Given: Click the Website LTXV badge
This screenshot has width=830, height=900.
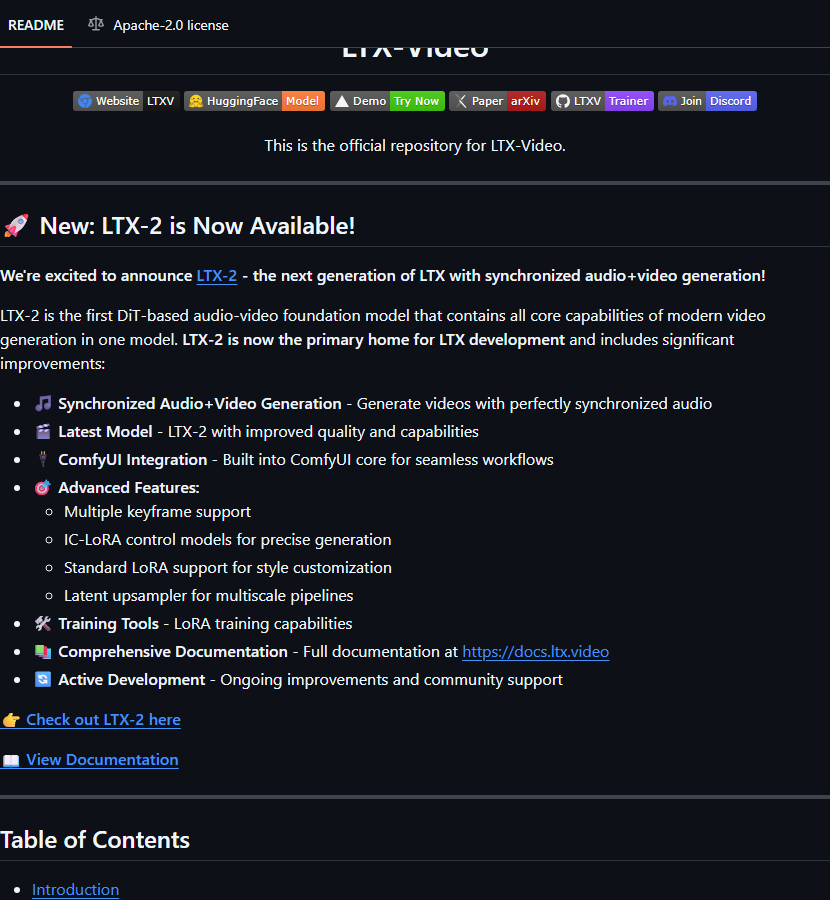Looking at the screenshot, I should tap(126, 101).
